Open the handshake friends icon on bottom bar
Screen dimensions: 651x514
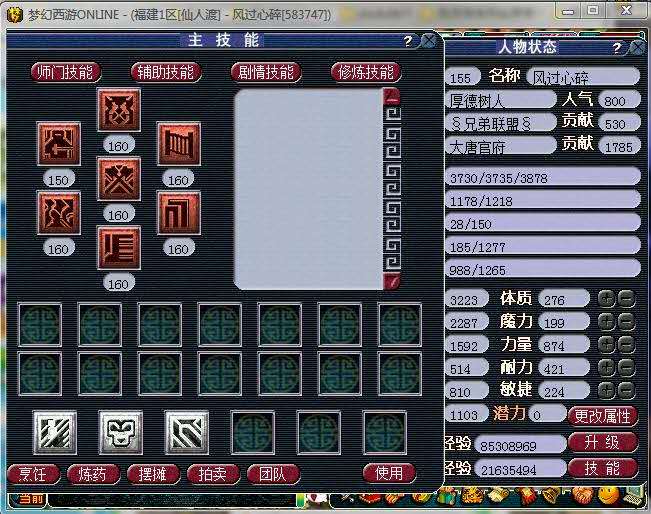582,495
